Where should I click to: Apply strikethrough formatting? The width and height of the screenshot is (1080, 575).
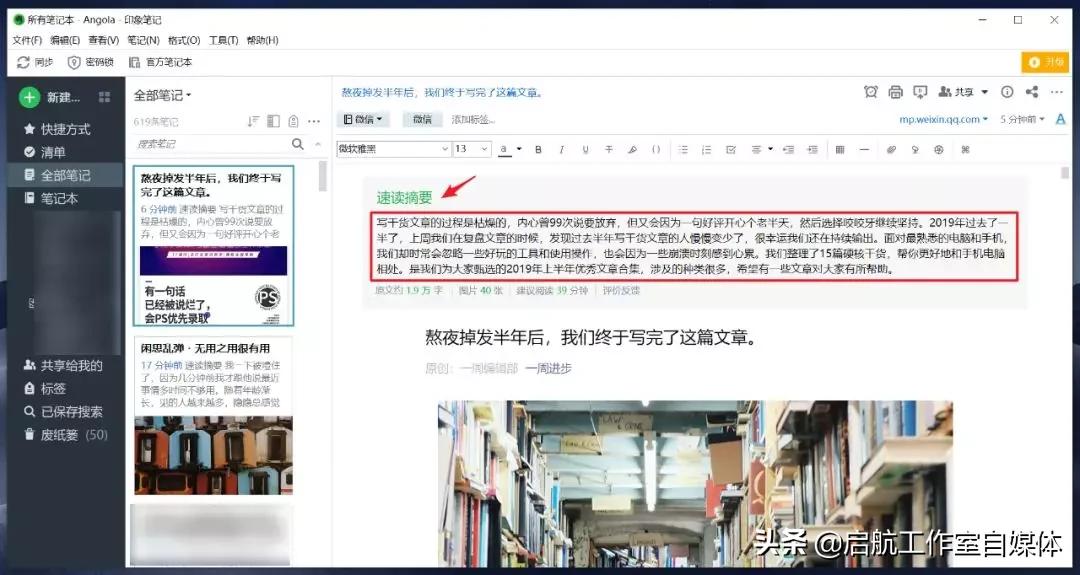pyautogui.click(x=609, y=149)
